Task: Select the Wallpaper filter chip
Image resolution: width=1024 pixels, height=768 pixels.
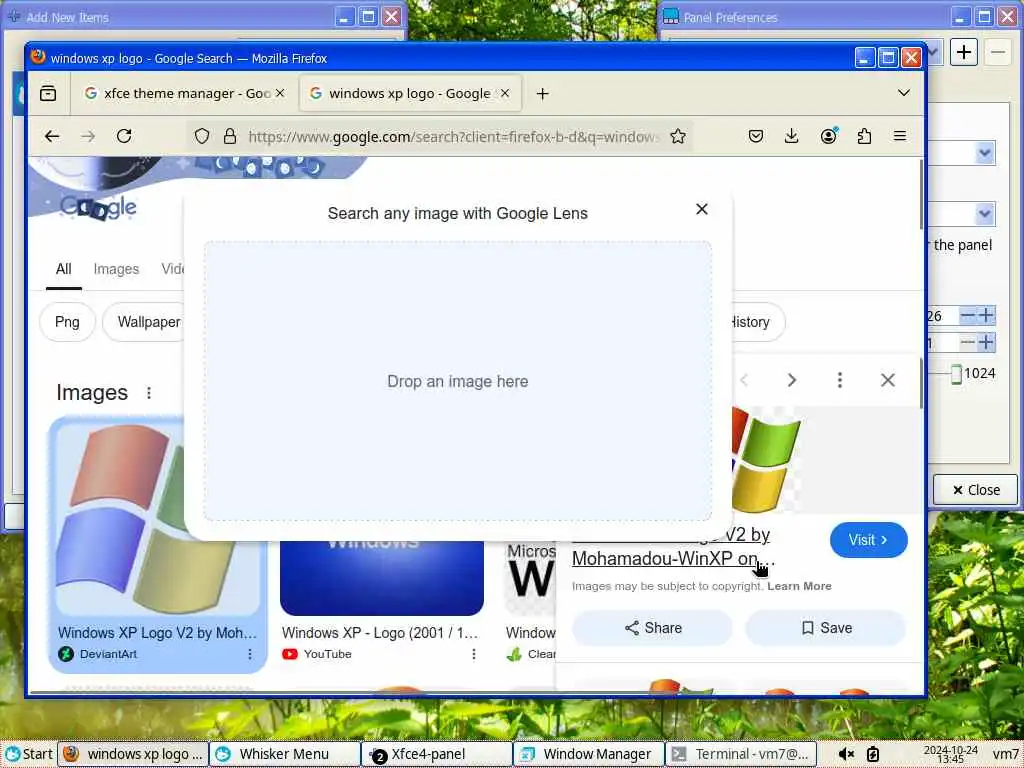Action: coord(145,322)
